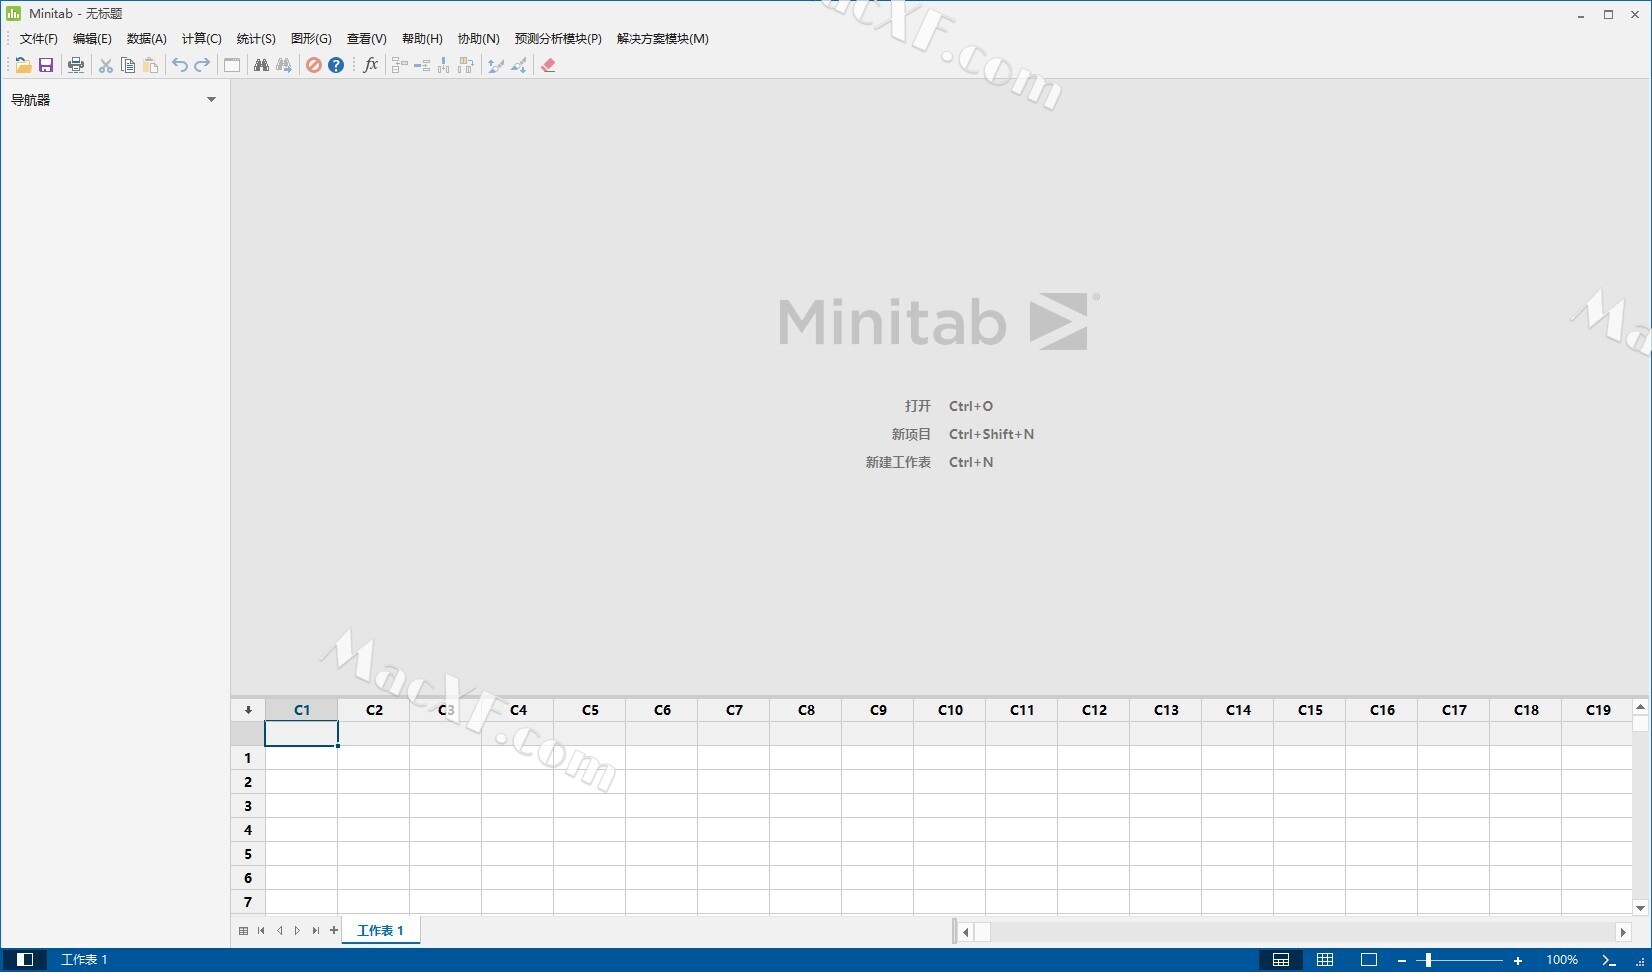Click the third grey chart tool icon after fx

[x=444, y=65]
